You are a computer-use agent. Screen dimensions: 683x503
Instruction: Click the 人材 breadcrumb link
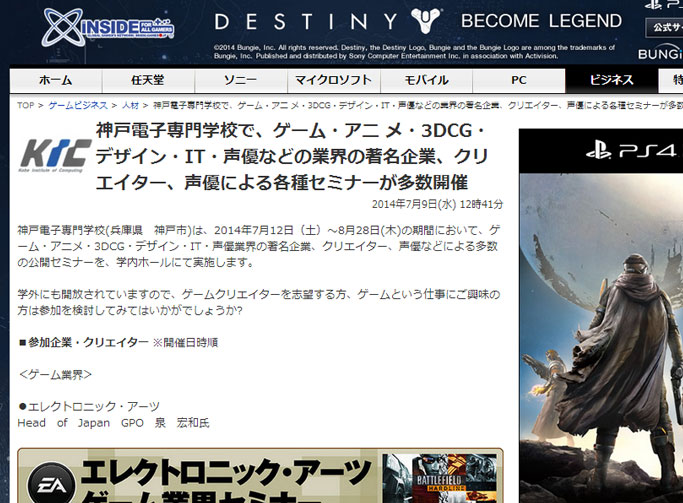130,105
